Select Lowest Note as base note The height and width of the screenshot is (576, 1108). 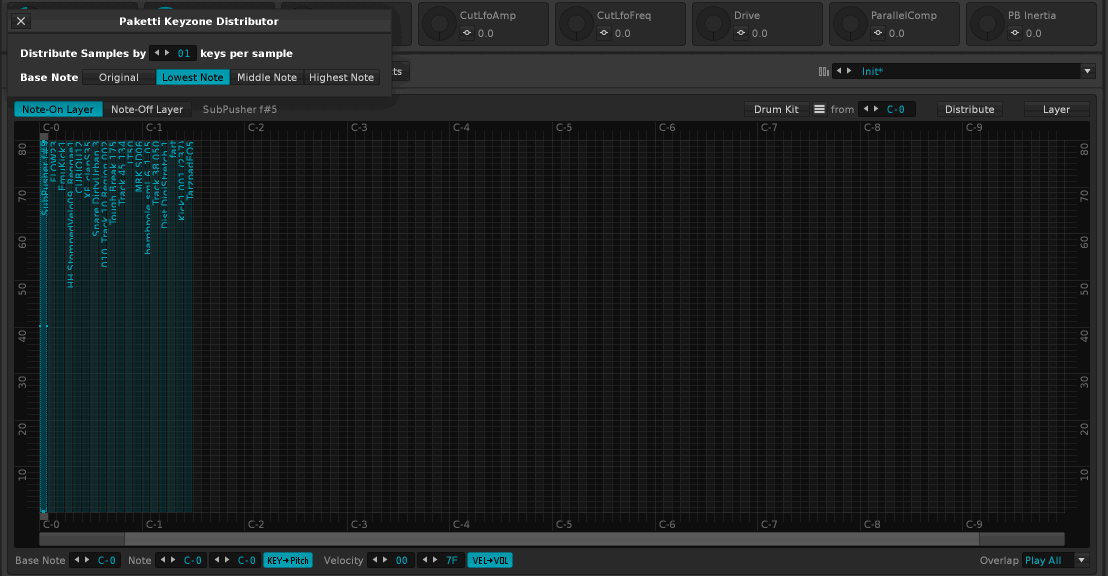point(193,78)
